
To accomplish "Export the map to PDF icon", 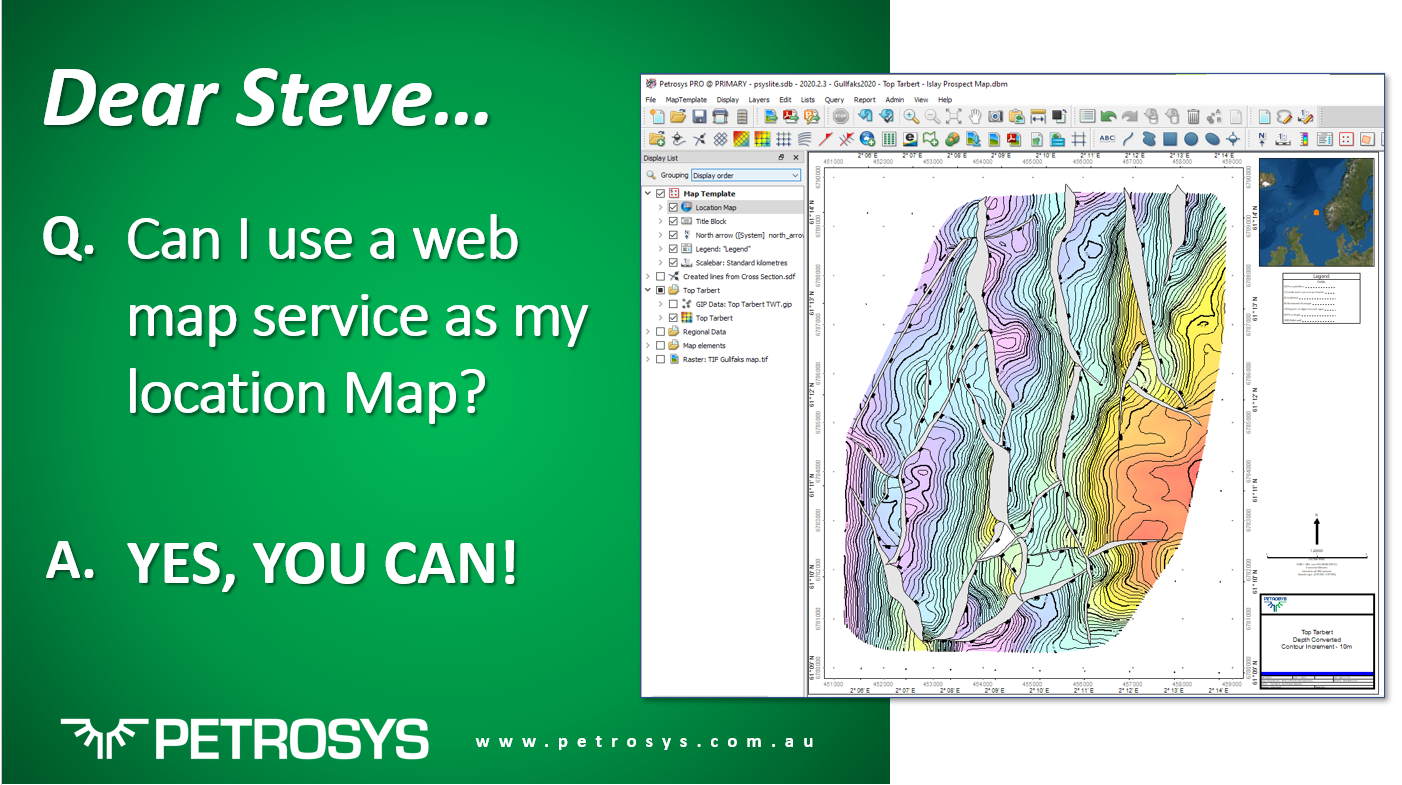I will click(x=790, y=116).
